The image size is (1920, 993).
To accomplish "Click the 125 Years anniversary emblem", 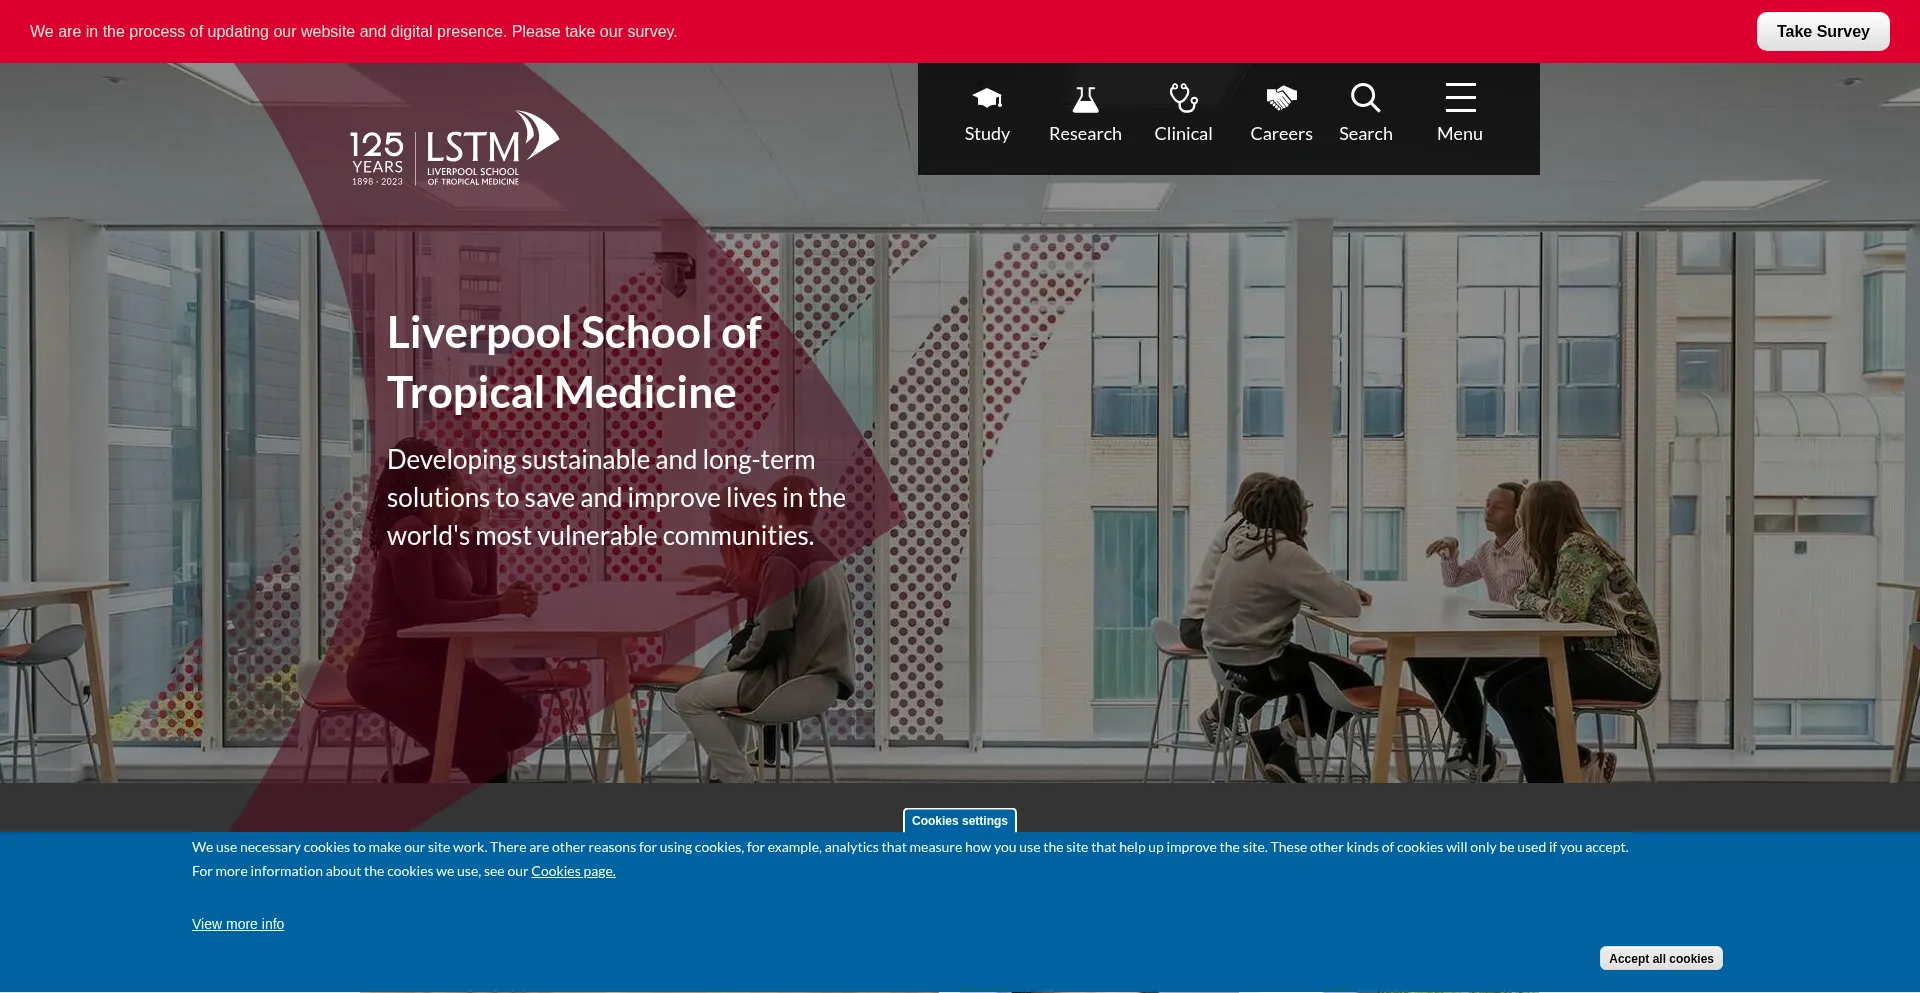I will coord(377,158).
